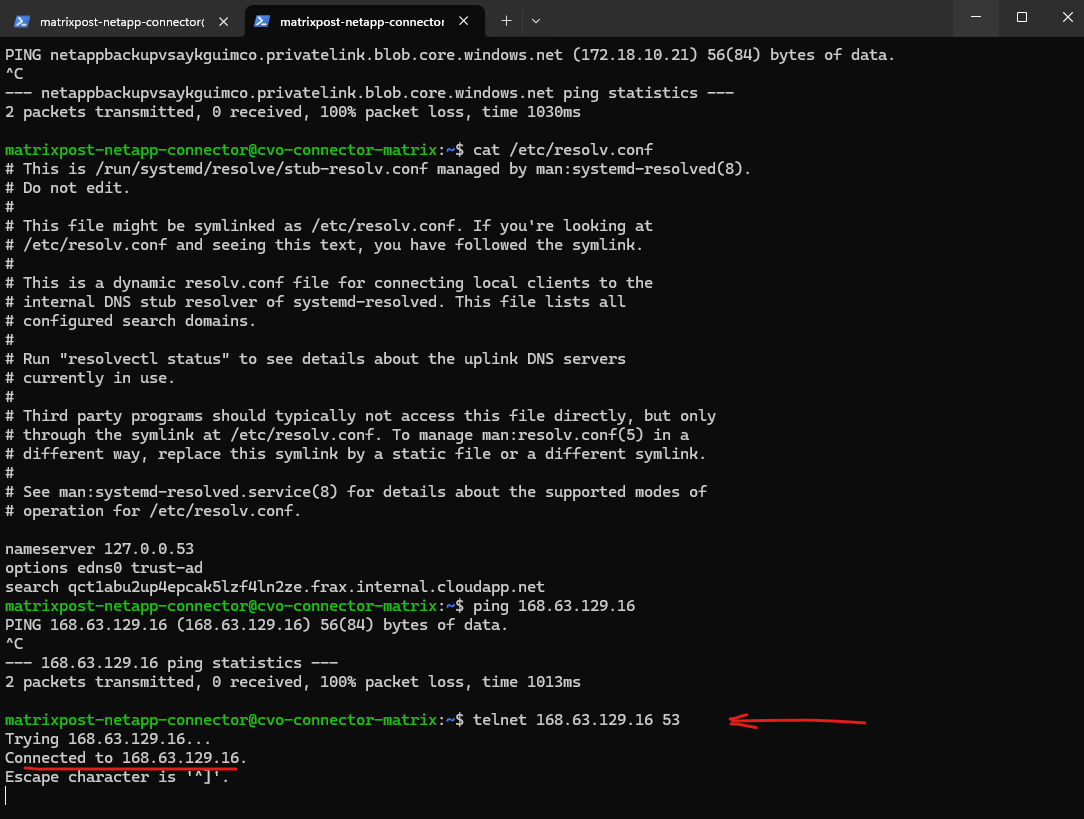The image size is (1084, 819).
Task: Click the line mentioning 'resolvectl status'
Action: 315,359
